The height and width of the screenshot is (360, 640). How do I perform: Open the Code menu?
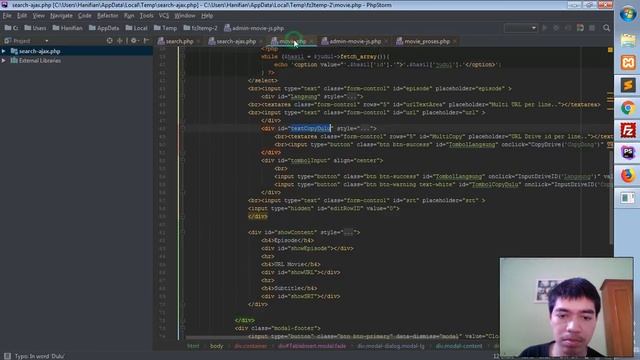point(84,16)
